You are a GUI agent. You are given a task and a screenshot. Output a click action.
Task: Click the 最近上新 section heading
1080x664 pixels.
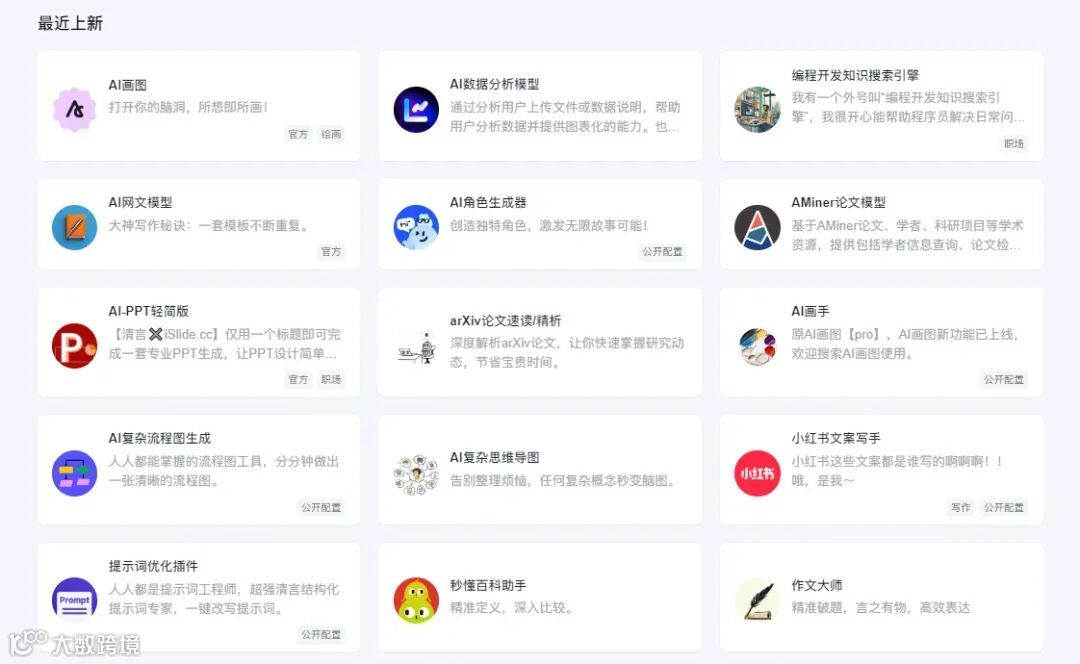(x=70, y=23)
